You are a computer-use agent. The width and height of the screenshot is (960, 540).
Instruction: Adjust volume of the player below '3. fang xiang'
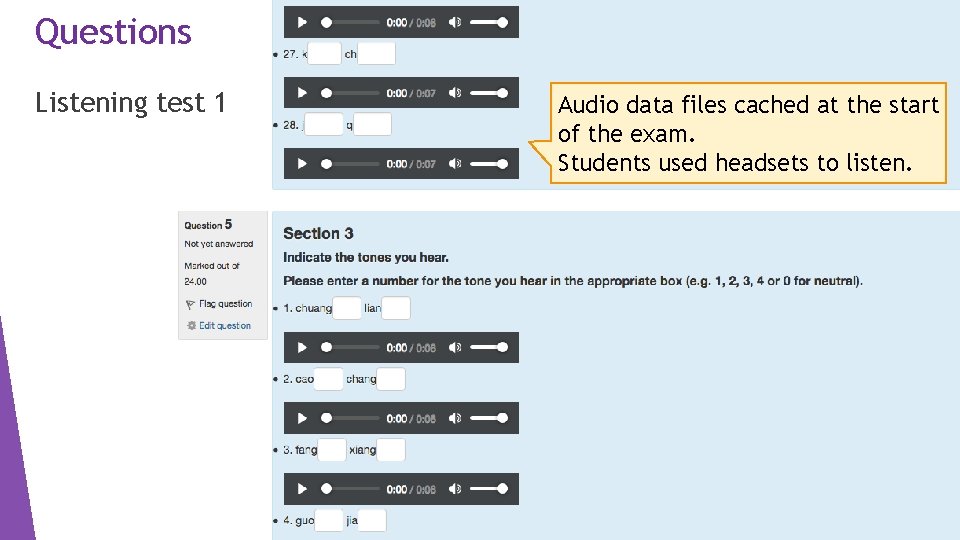[489, 489]
